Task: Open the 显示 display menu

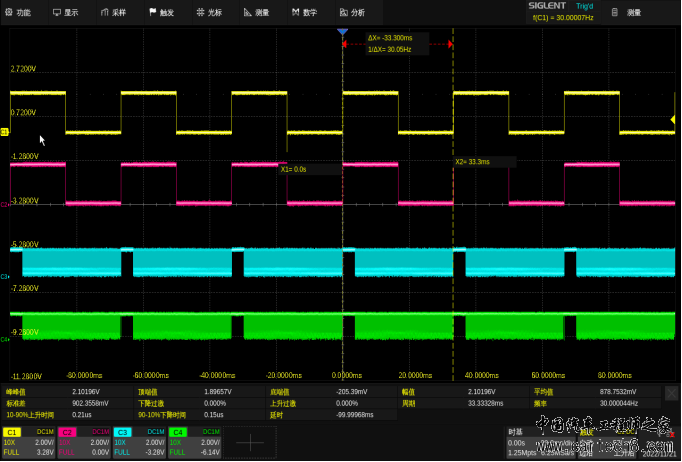Action: (x=66, y=12)
